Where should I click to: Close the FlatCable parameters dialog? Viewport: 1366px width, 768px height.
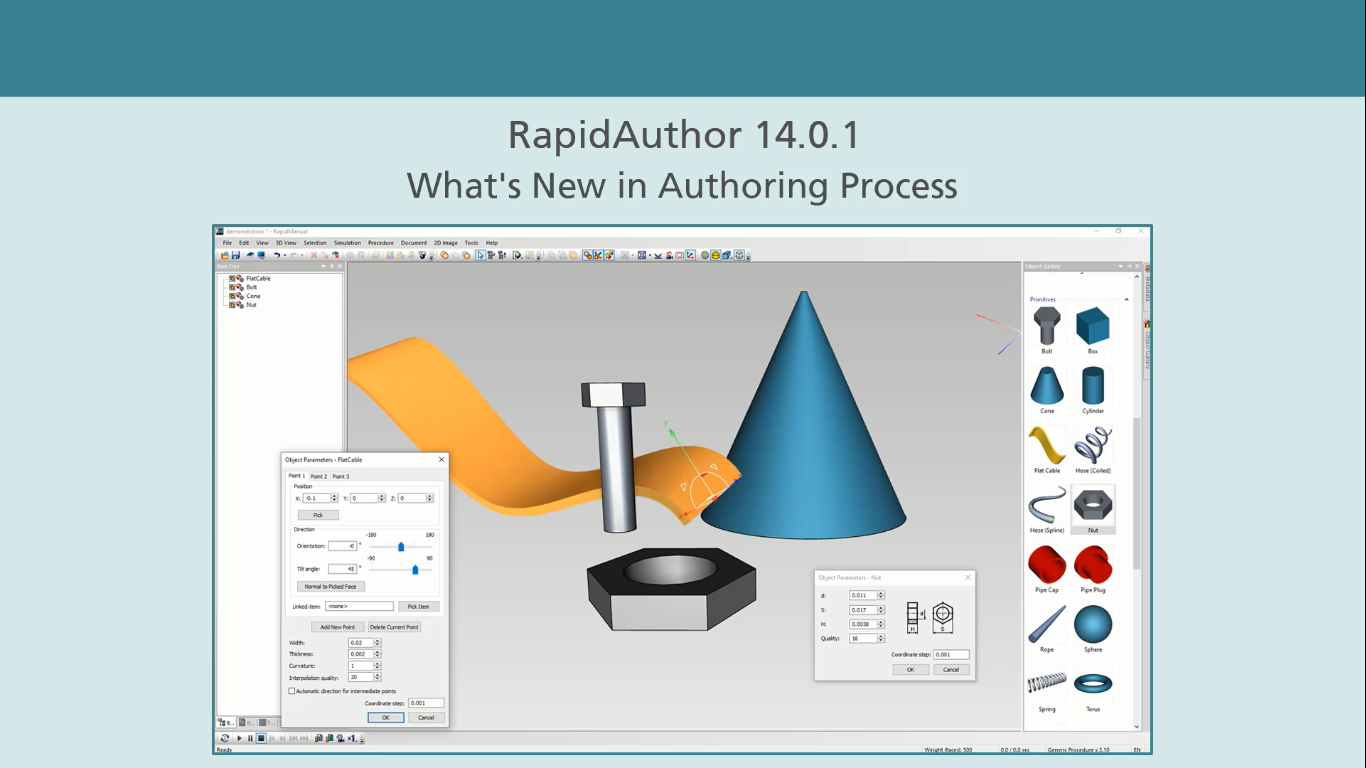pyautogui.click(x=441, y=460)
